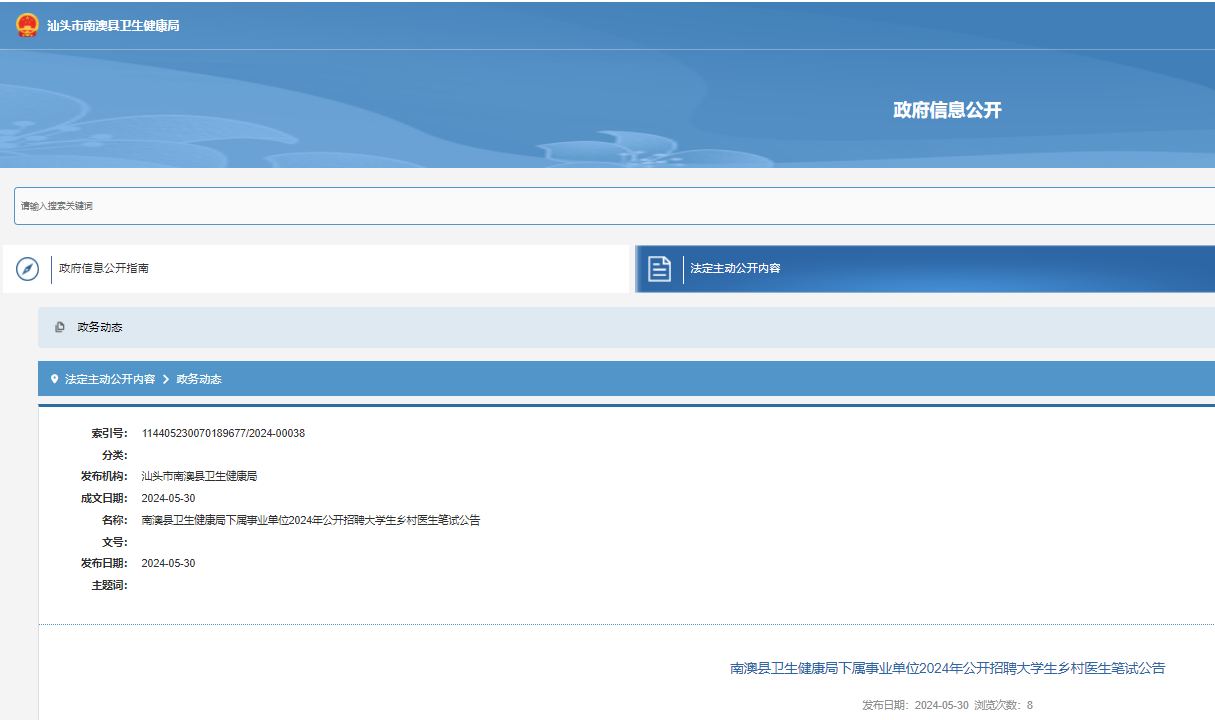Click the blue article title heading
1215x720 pixels.
[947, 668]
